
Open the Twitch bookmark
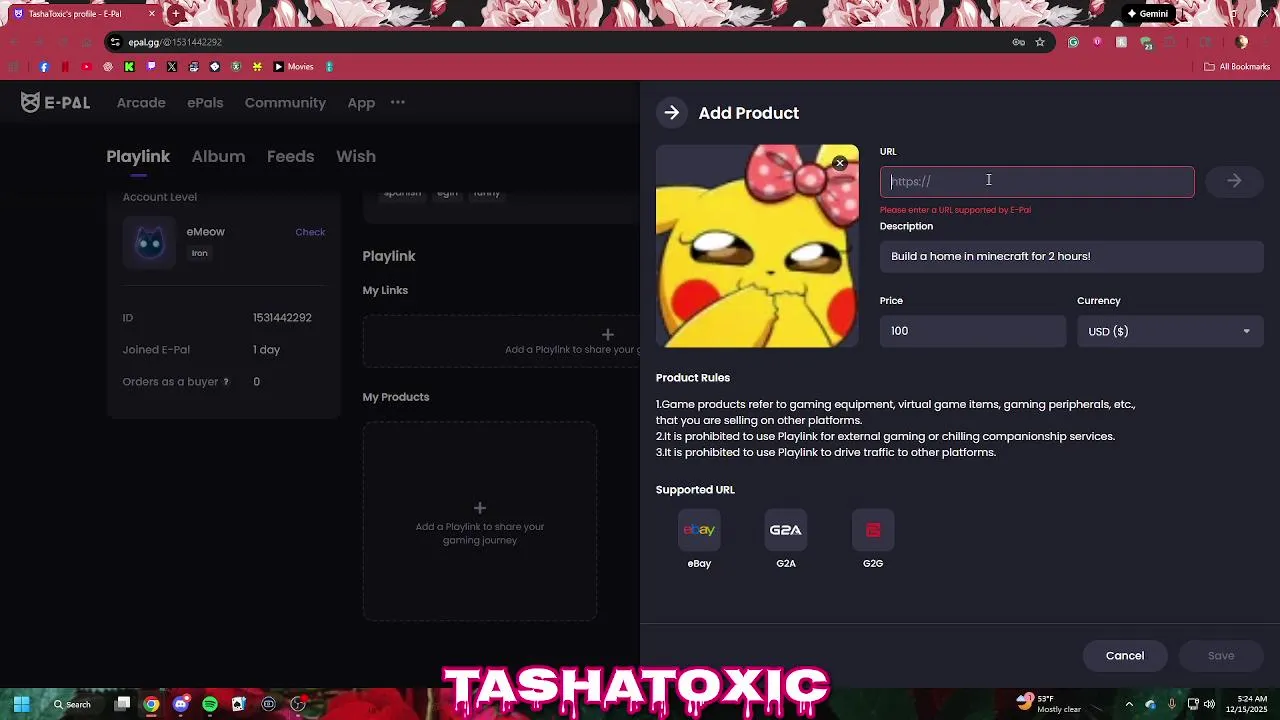pos(151,67)
